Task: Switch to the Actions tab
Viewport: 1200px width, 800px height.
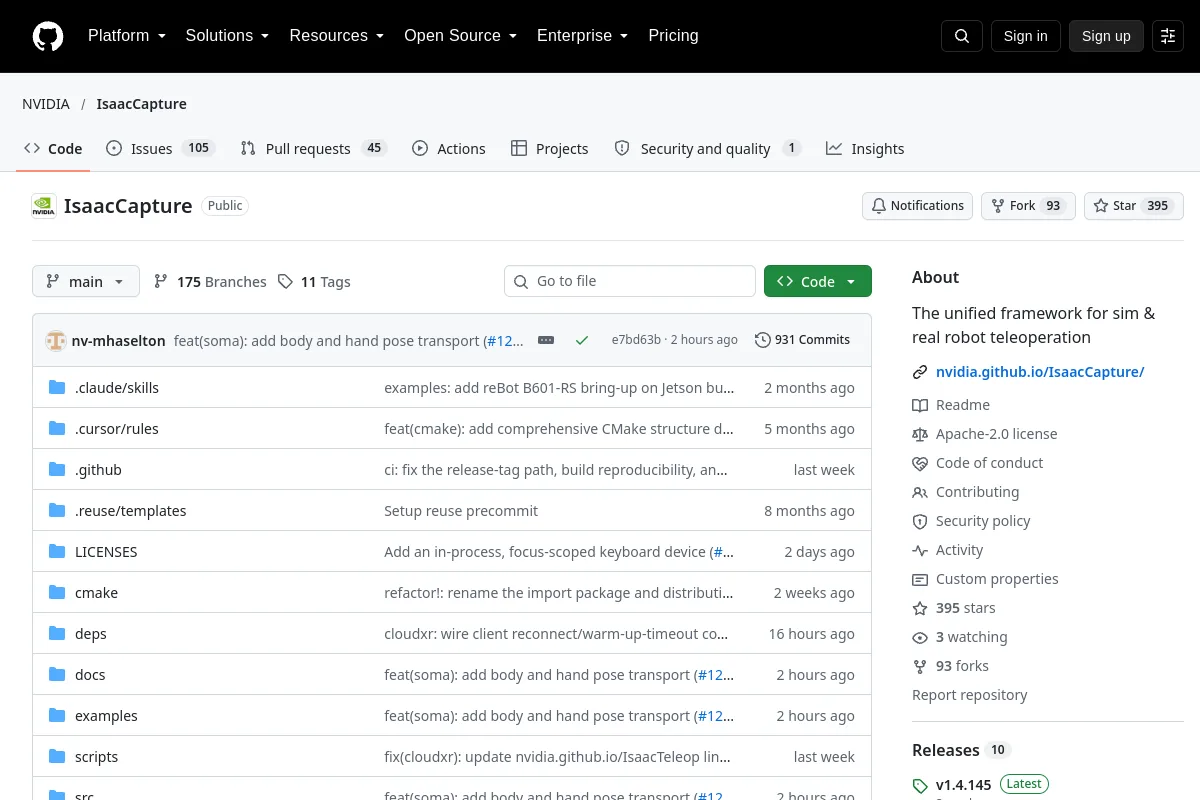Action: [449, 149]
